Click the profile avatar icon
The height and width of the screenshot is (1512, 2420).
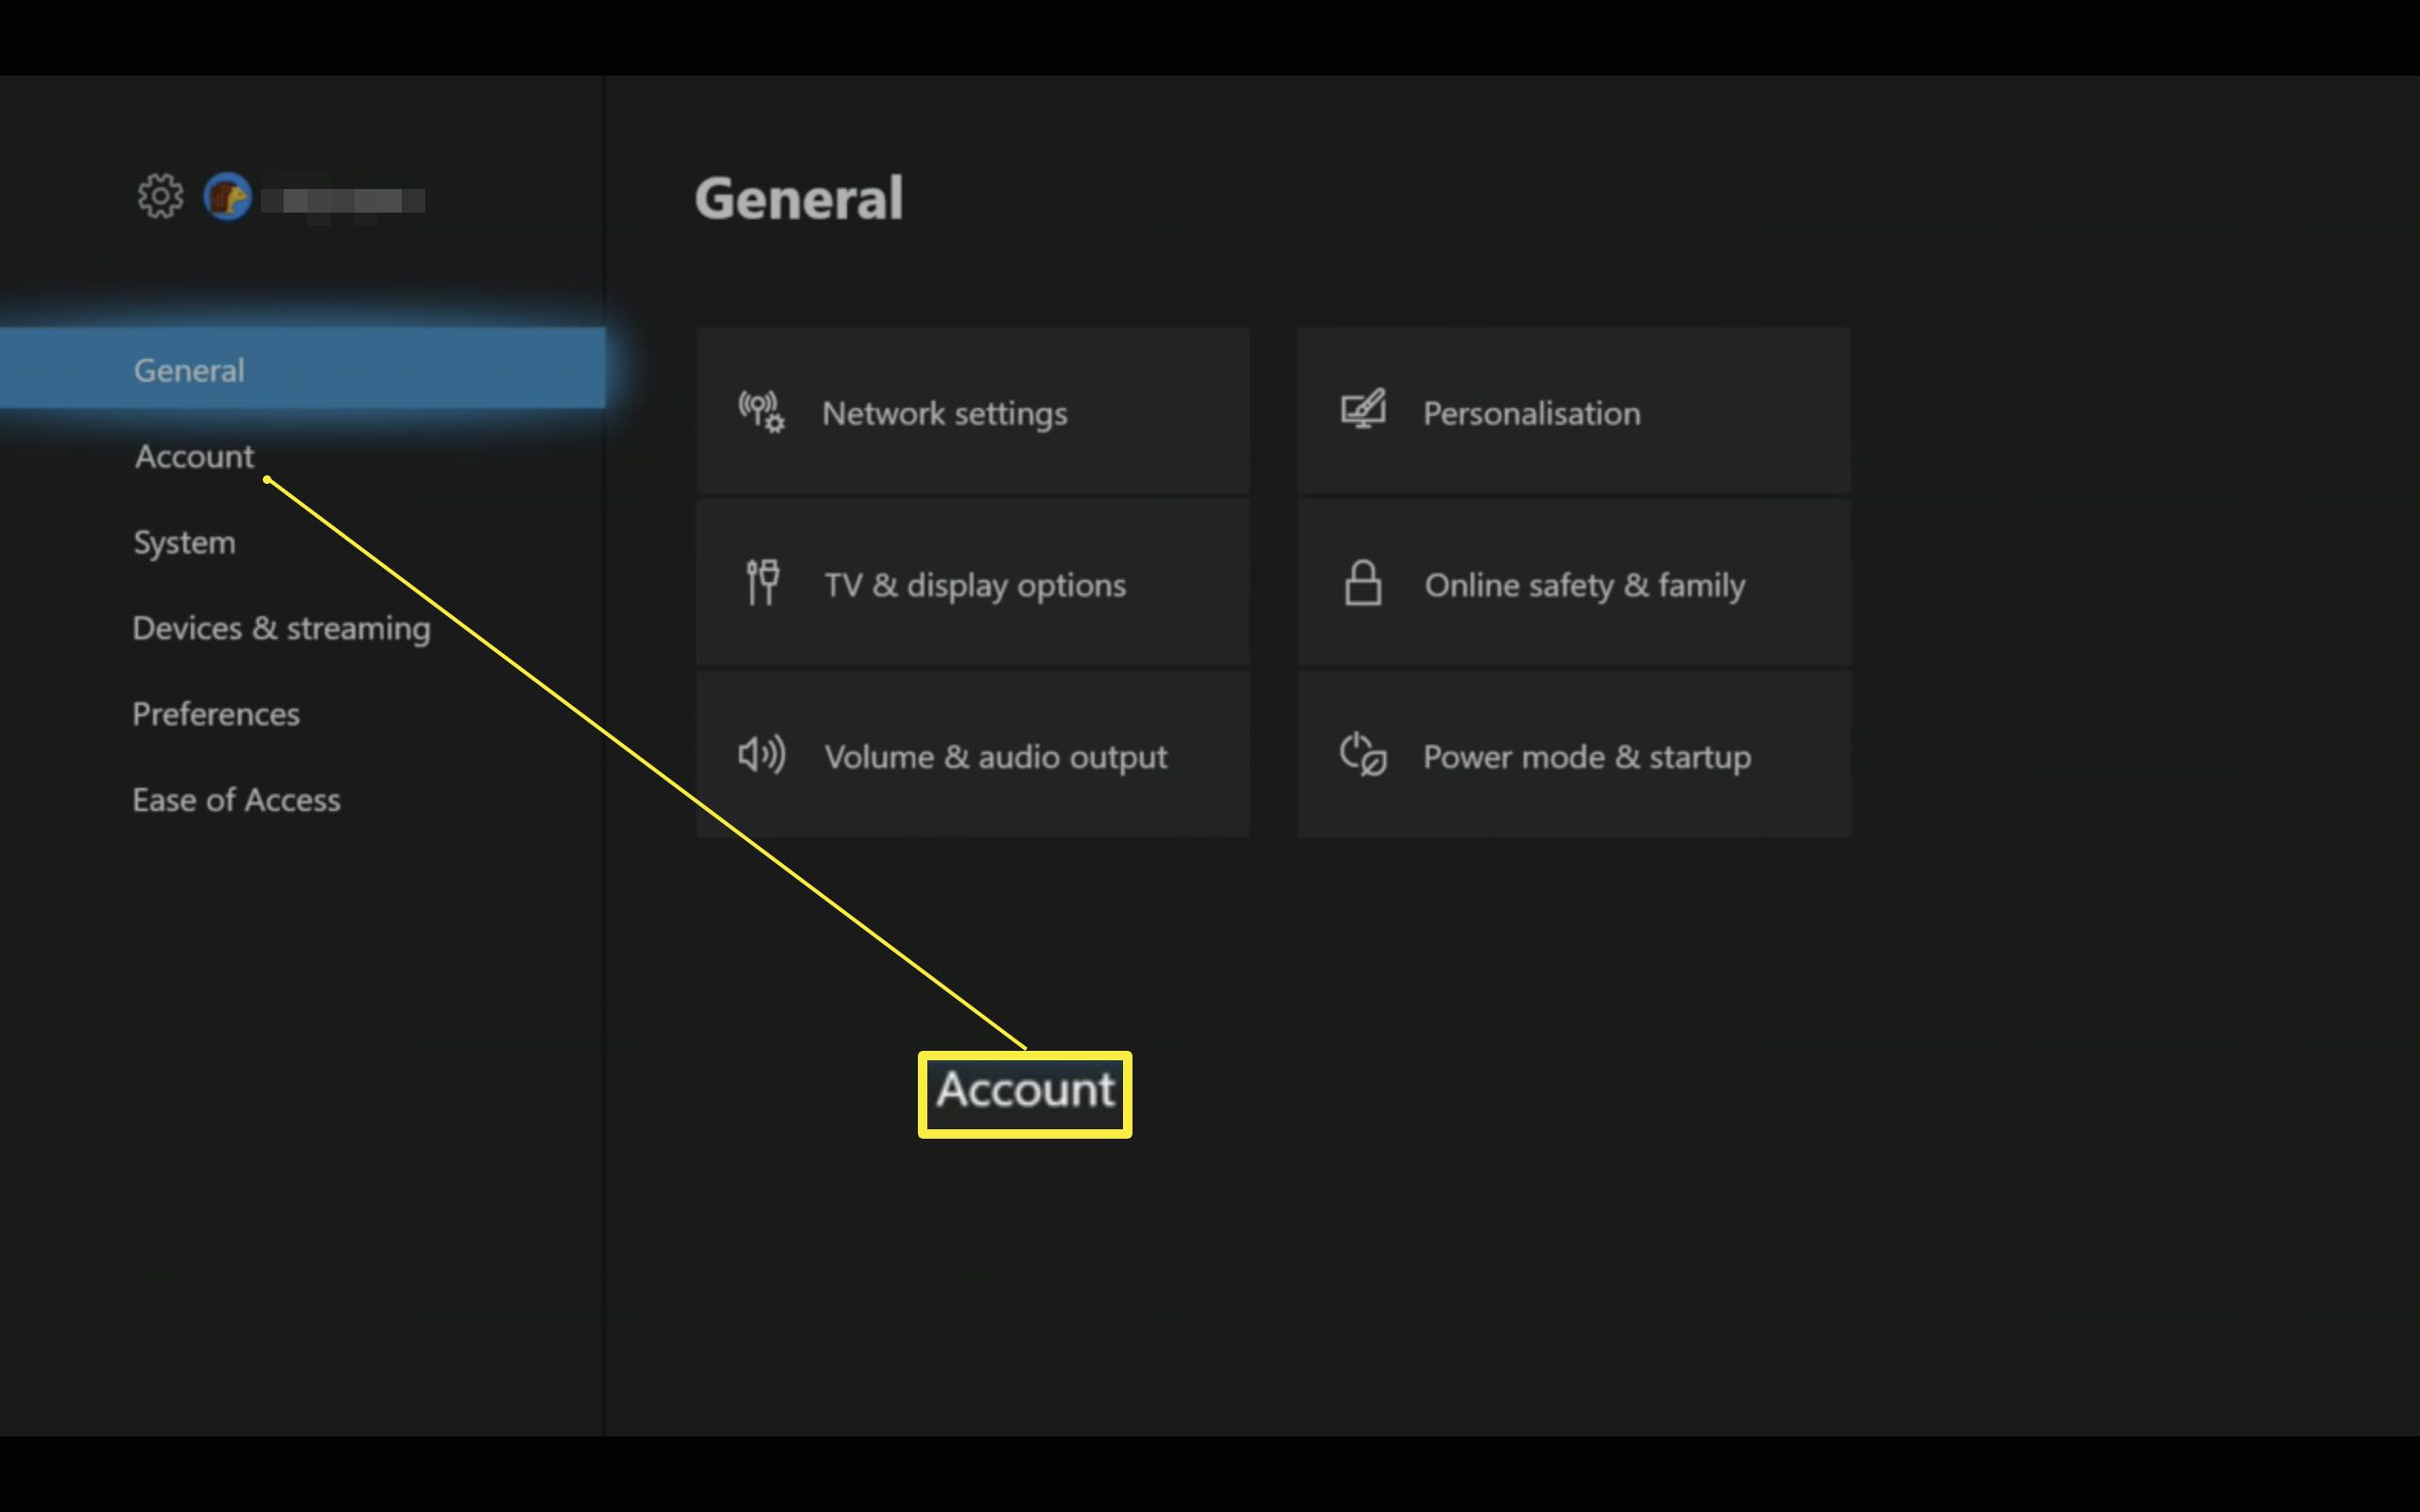(x=230, y=197)
